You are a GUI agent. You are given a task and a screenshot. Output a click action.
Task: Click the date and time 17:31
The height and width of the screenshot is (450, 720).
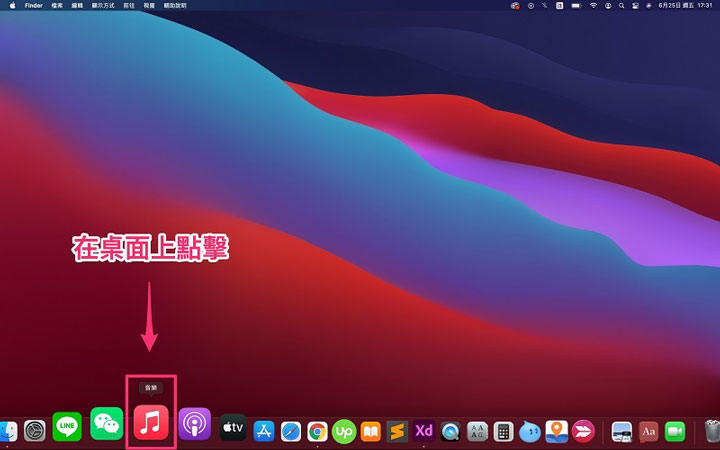[x=685, y=6]
